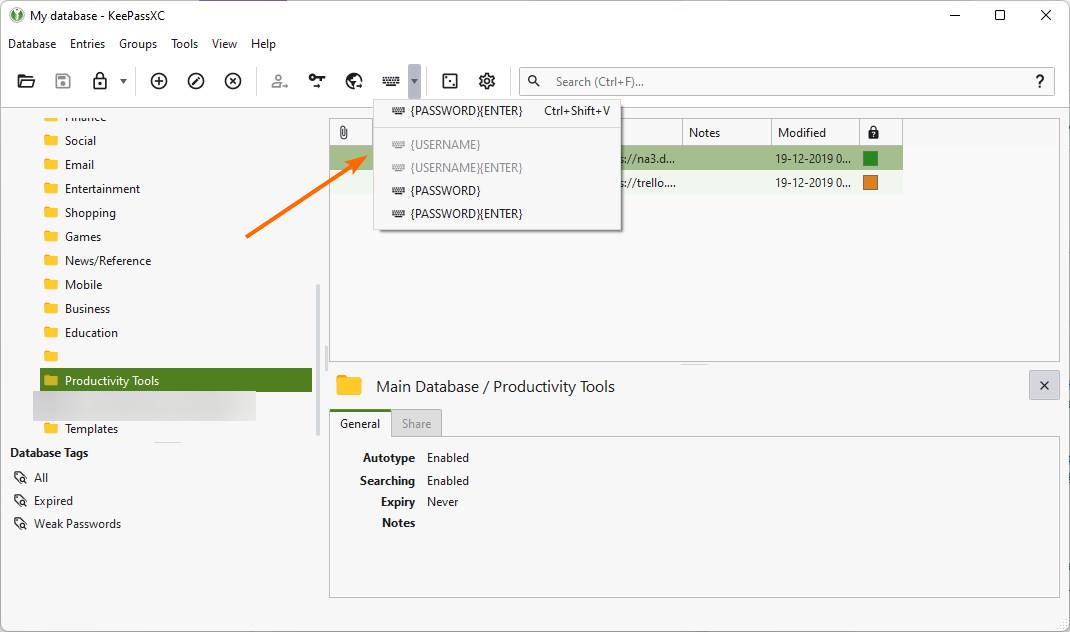The height and width of the screenshot is (632, 1070).
Task: Choose {USERNAME}{ENTER} auto-type option
Action: (x=497, y=168)
